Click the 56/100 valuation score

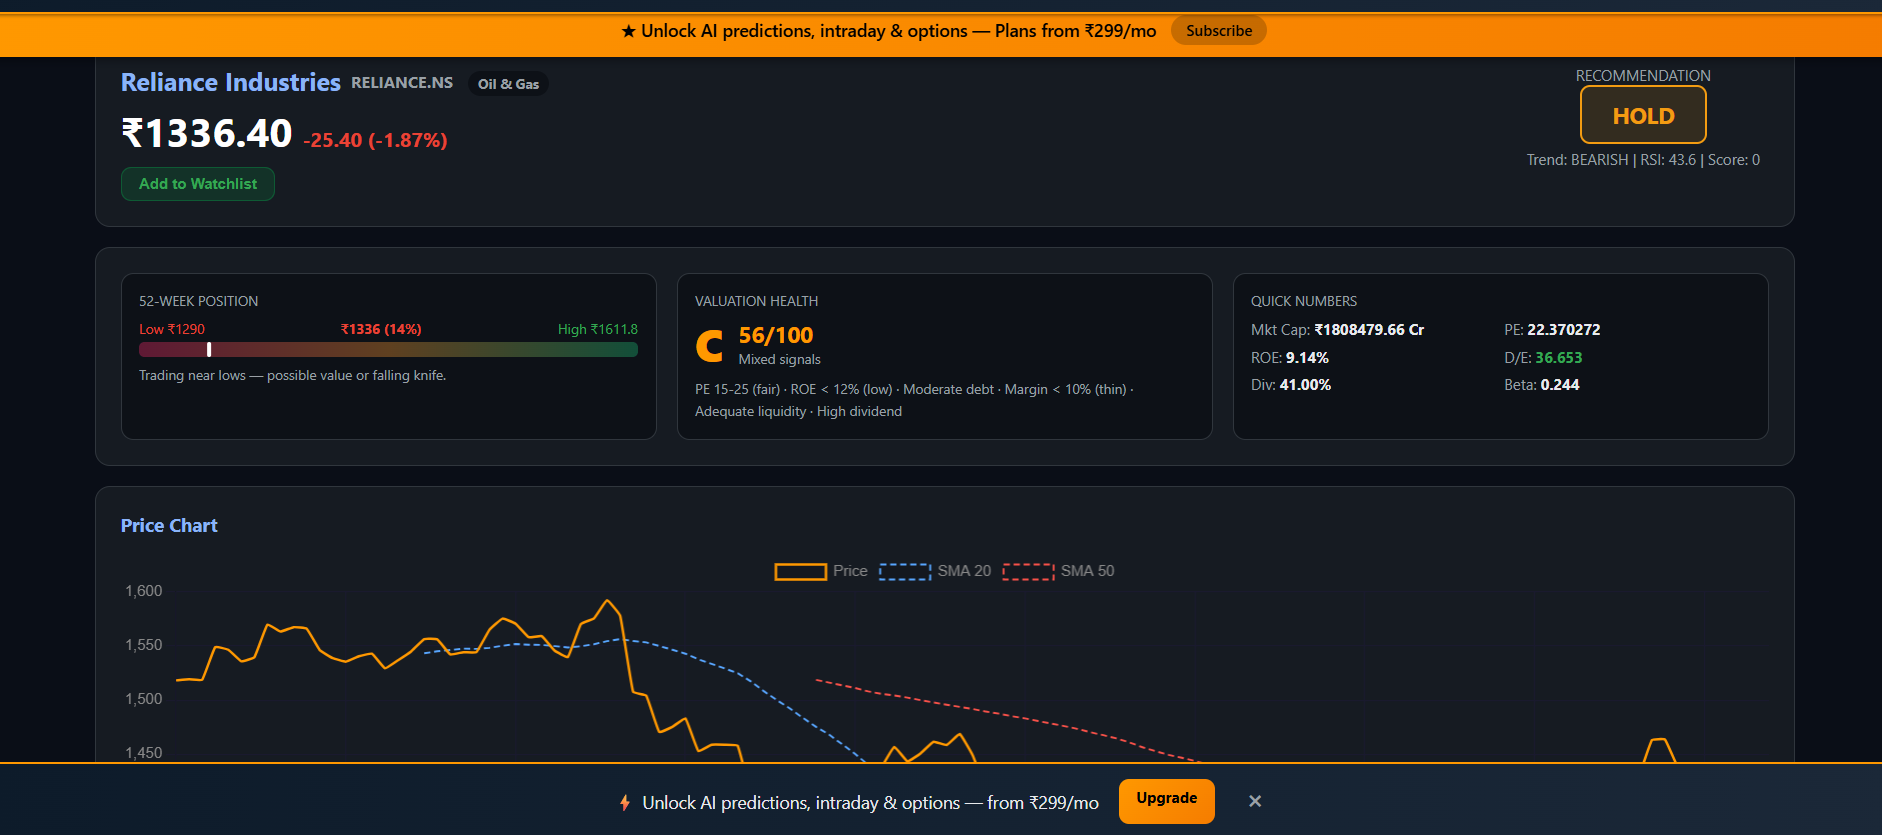776,335
